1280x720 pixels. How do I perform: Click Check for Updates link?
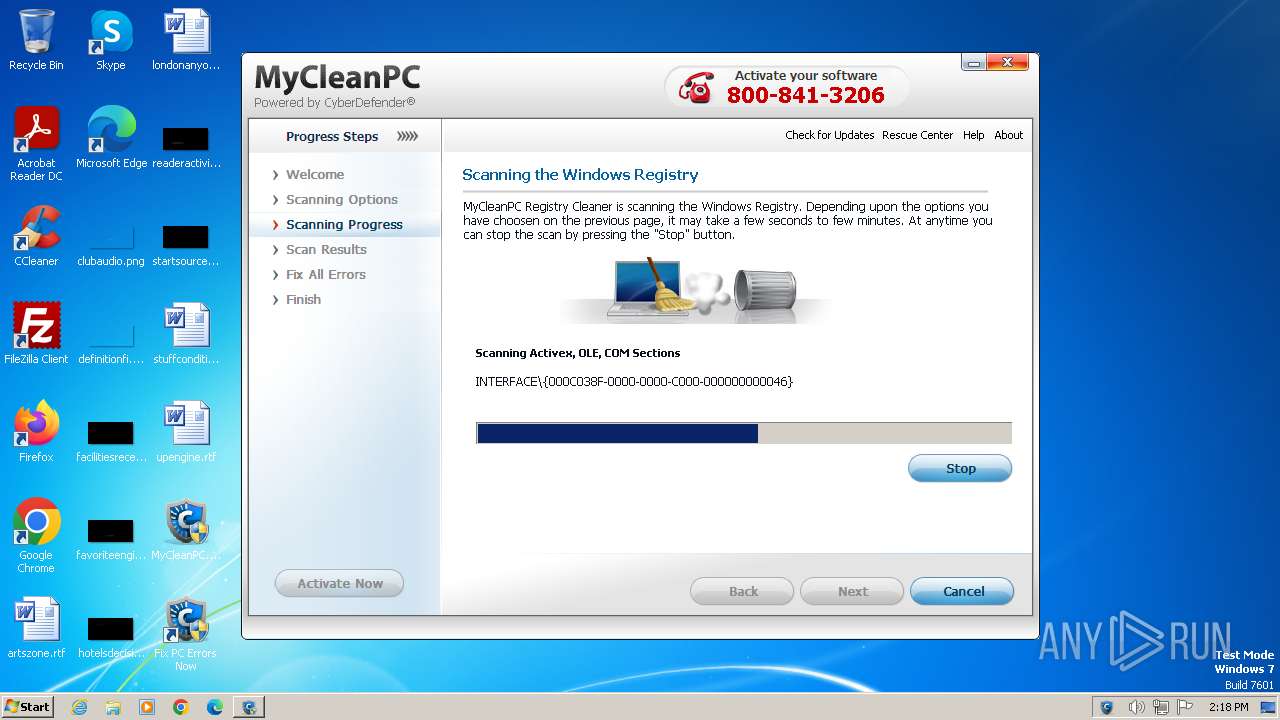[x=830, y=135]
